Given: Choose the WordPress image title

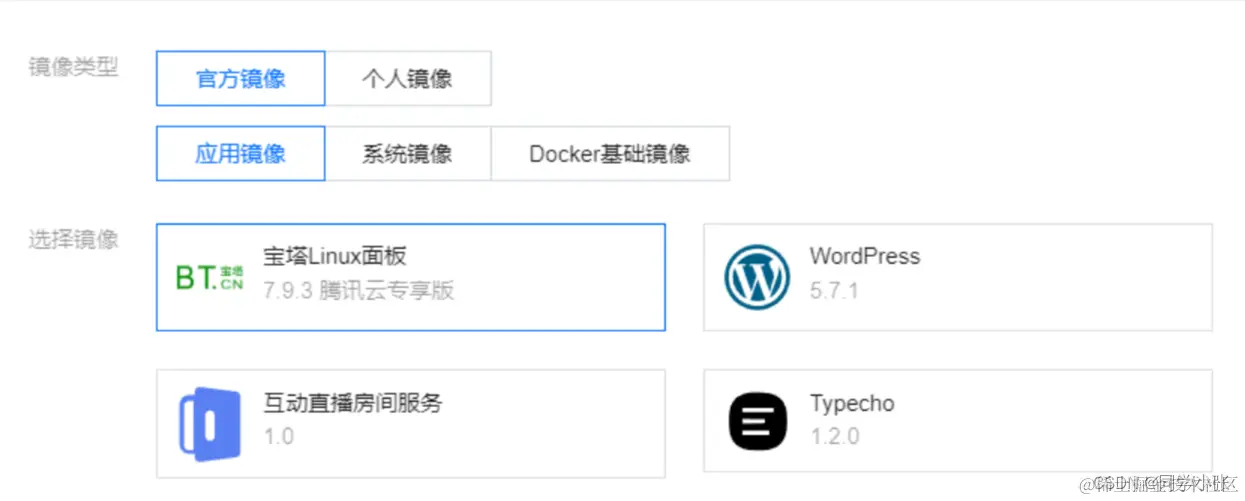Looking at the screenshot, I should click(865, 256).
